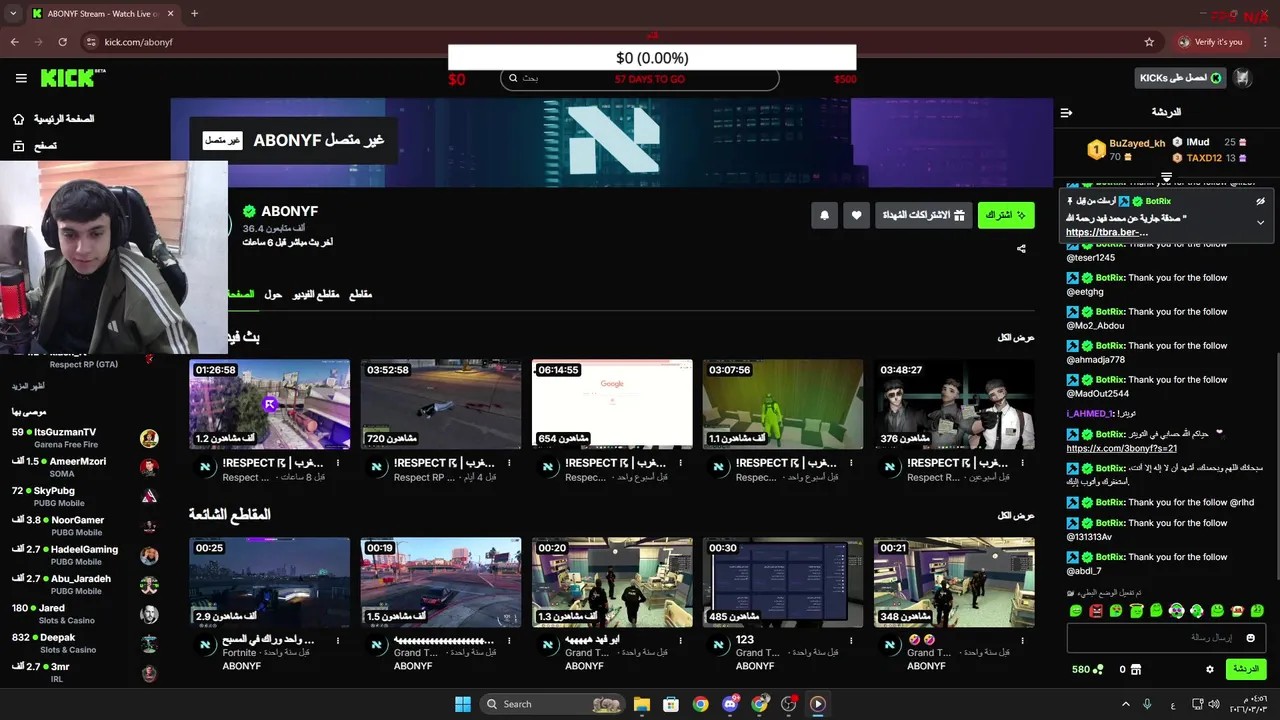Viewport: 1280px width, 720px height.
Task: Click the notification bell button for ABONYF
Action: coord(824,215)
